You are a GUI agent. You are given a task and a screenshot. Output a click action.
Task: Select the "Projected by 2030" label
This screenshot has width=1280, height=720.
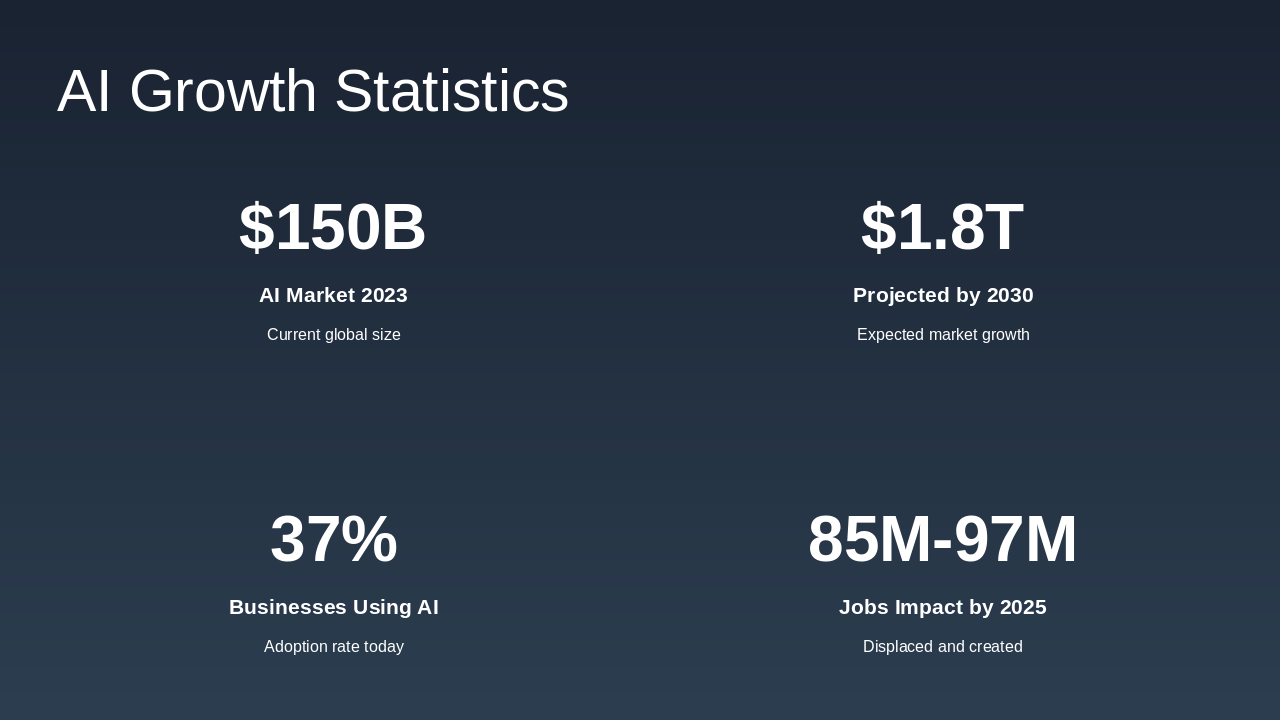[x=943, y=295]
